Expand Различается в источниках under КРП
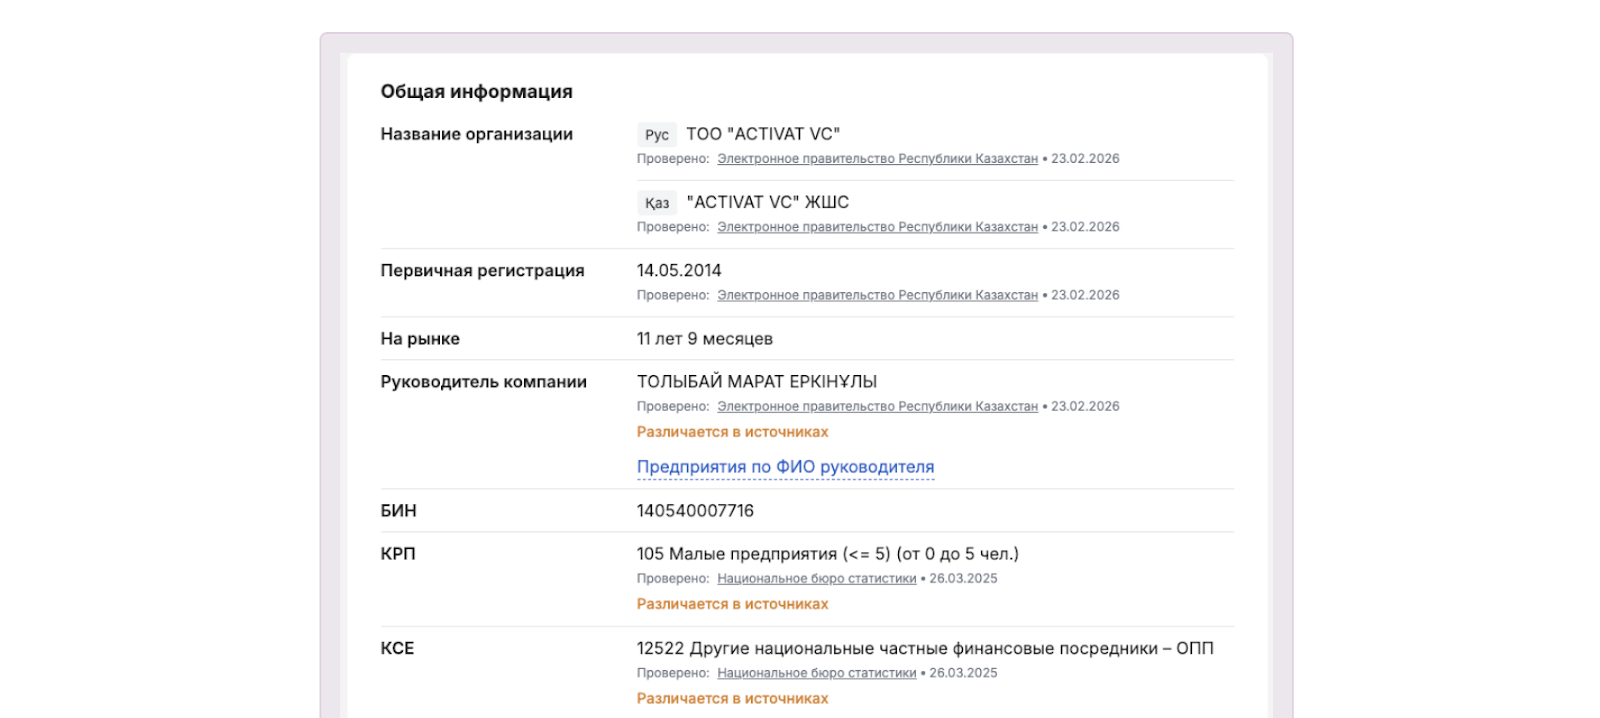The image size is (1600, 718). point(732,604)
